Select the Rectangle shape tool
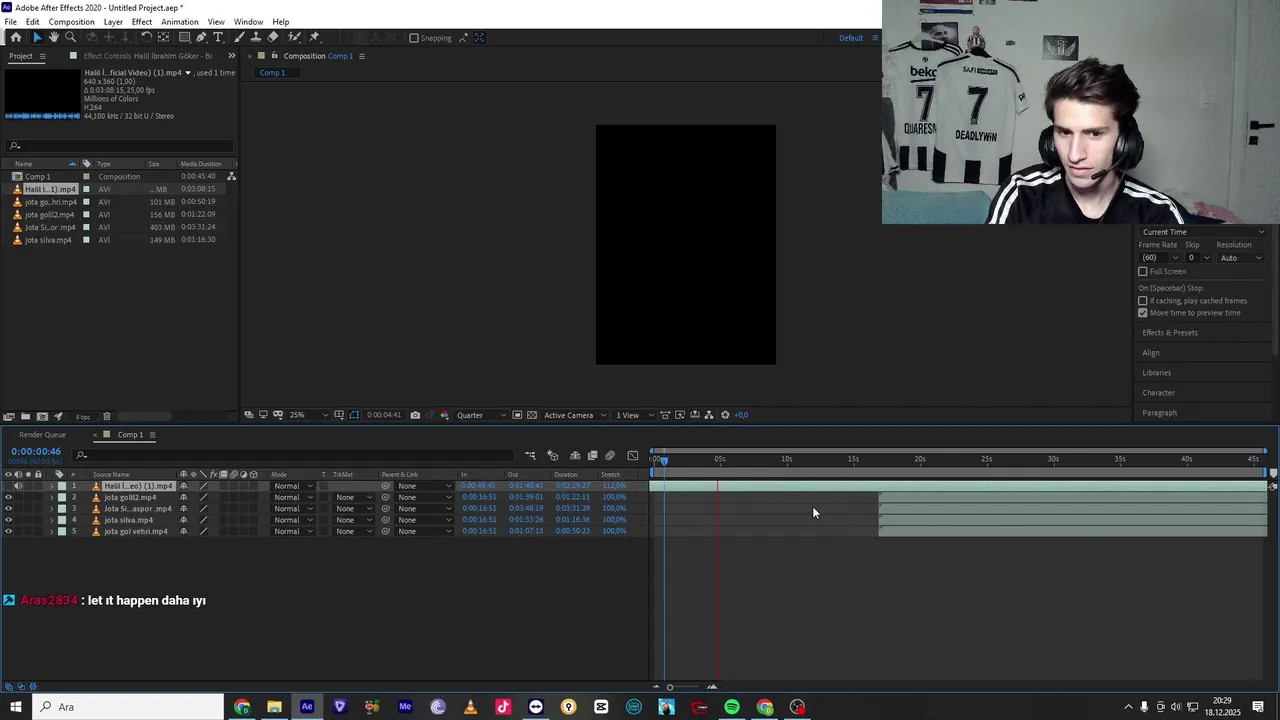The height and width of the screenshot is (720, 1280). pyautogui.click(x=184, y=37)
